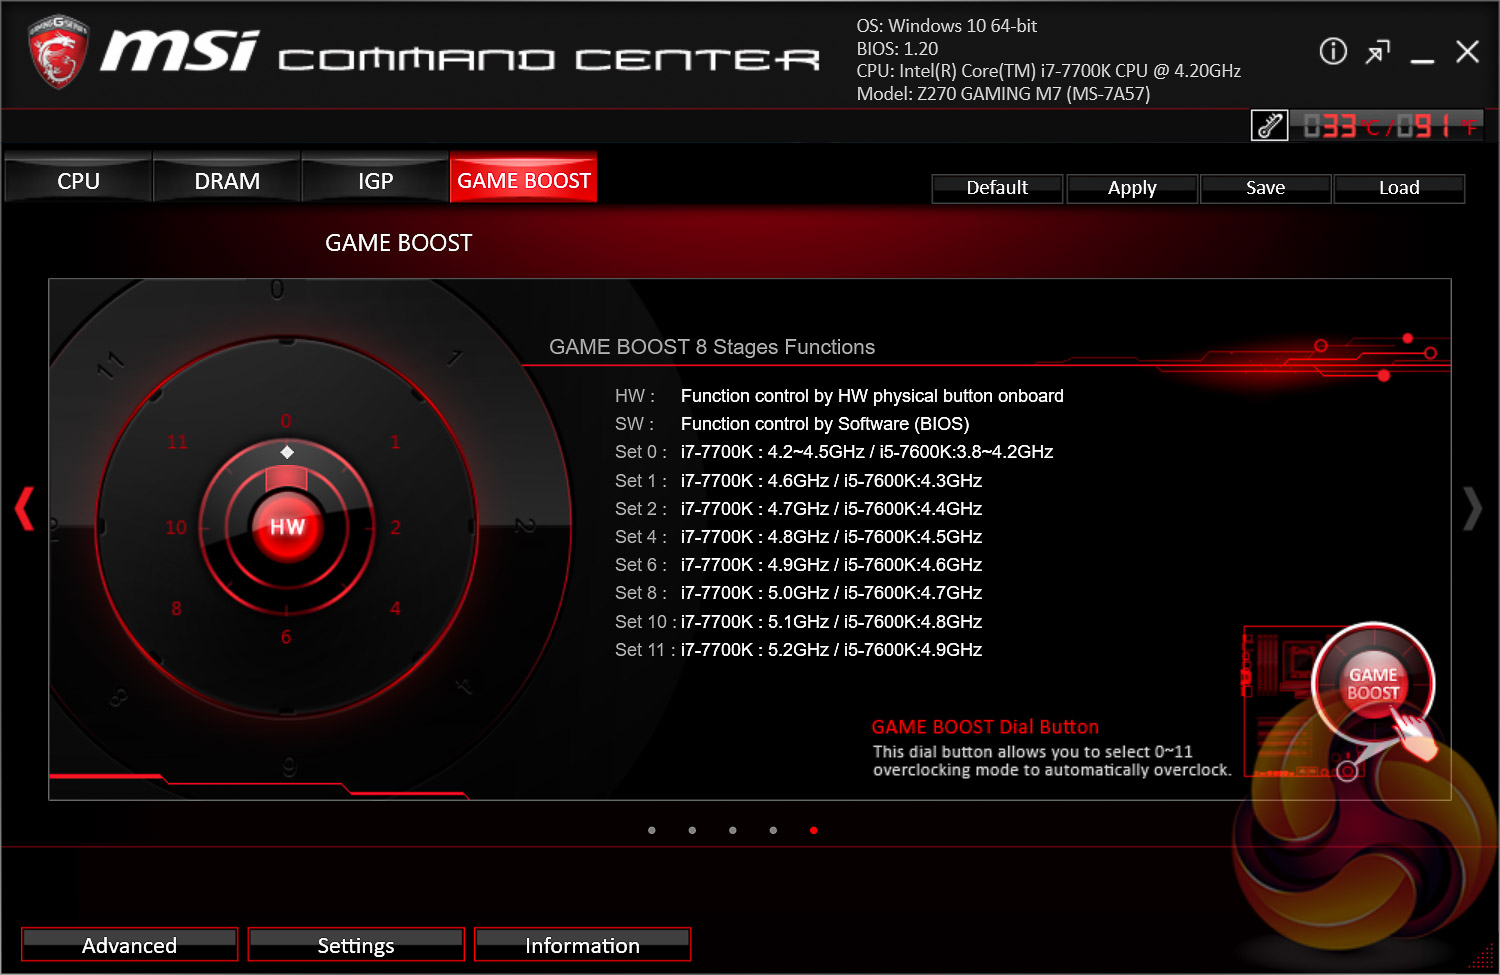This screenshot has height=975, width=1500.
Task: Click the Load profile button
Action: 1399,188
